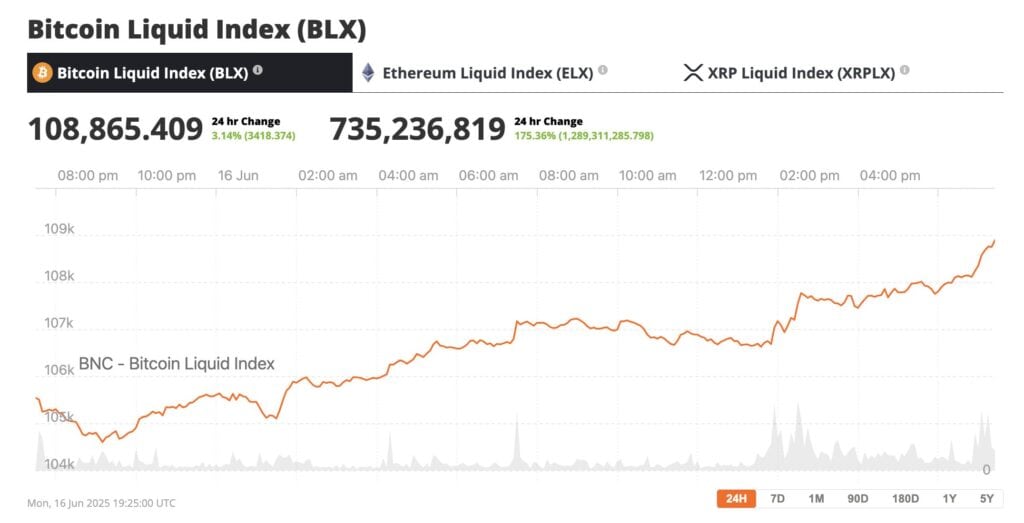1024x523 pixels.
Task: Open info icon beside XRP Liquid Index
Action: tap(905, 71)
